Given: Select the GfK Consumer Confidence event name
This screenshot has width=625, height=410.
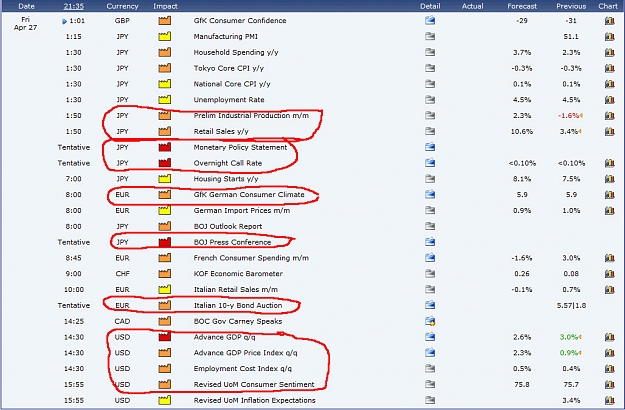Looking at the screenshot, I should tap(240, 20).
